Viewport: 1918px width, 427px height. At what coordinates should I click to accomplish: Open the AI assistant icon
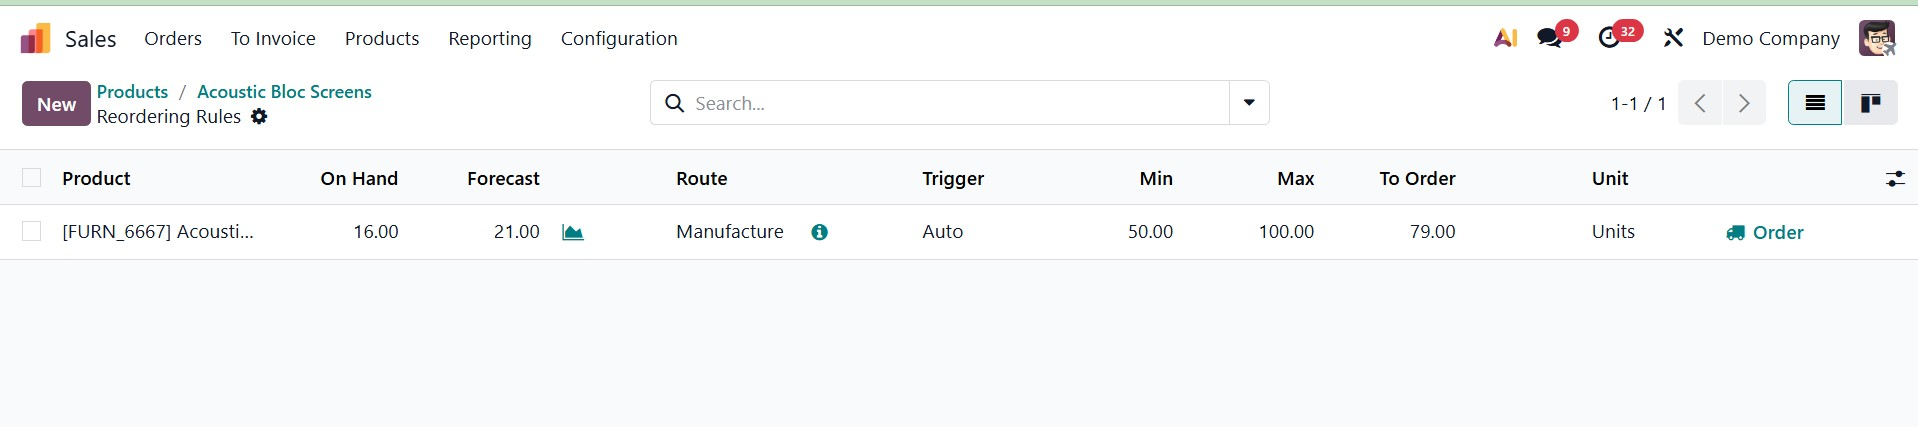[x=1505, y=38]
